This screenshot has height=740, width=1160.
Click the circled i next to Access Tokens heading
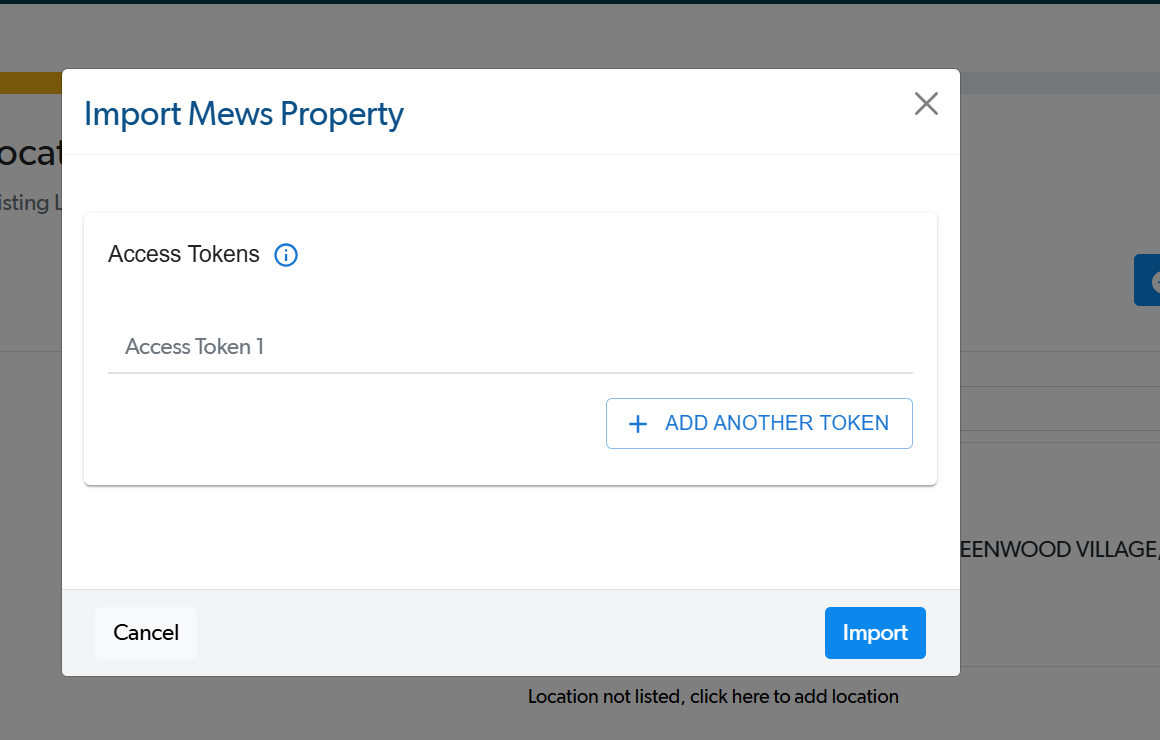[286, 255]
